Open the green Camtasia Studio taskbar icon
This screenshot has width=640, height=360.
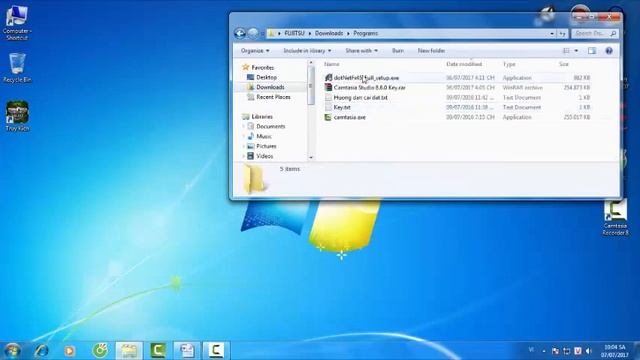click(x=158, y=350)
